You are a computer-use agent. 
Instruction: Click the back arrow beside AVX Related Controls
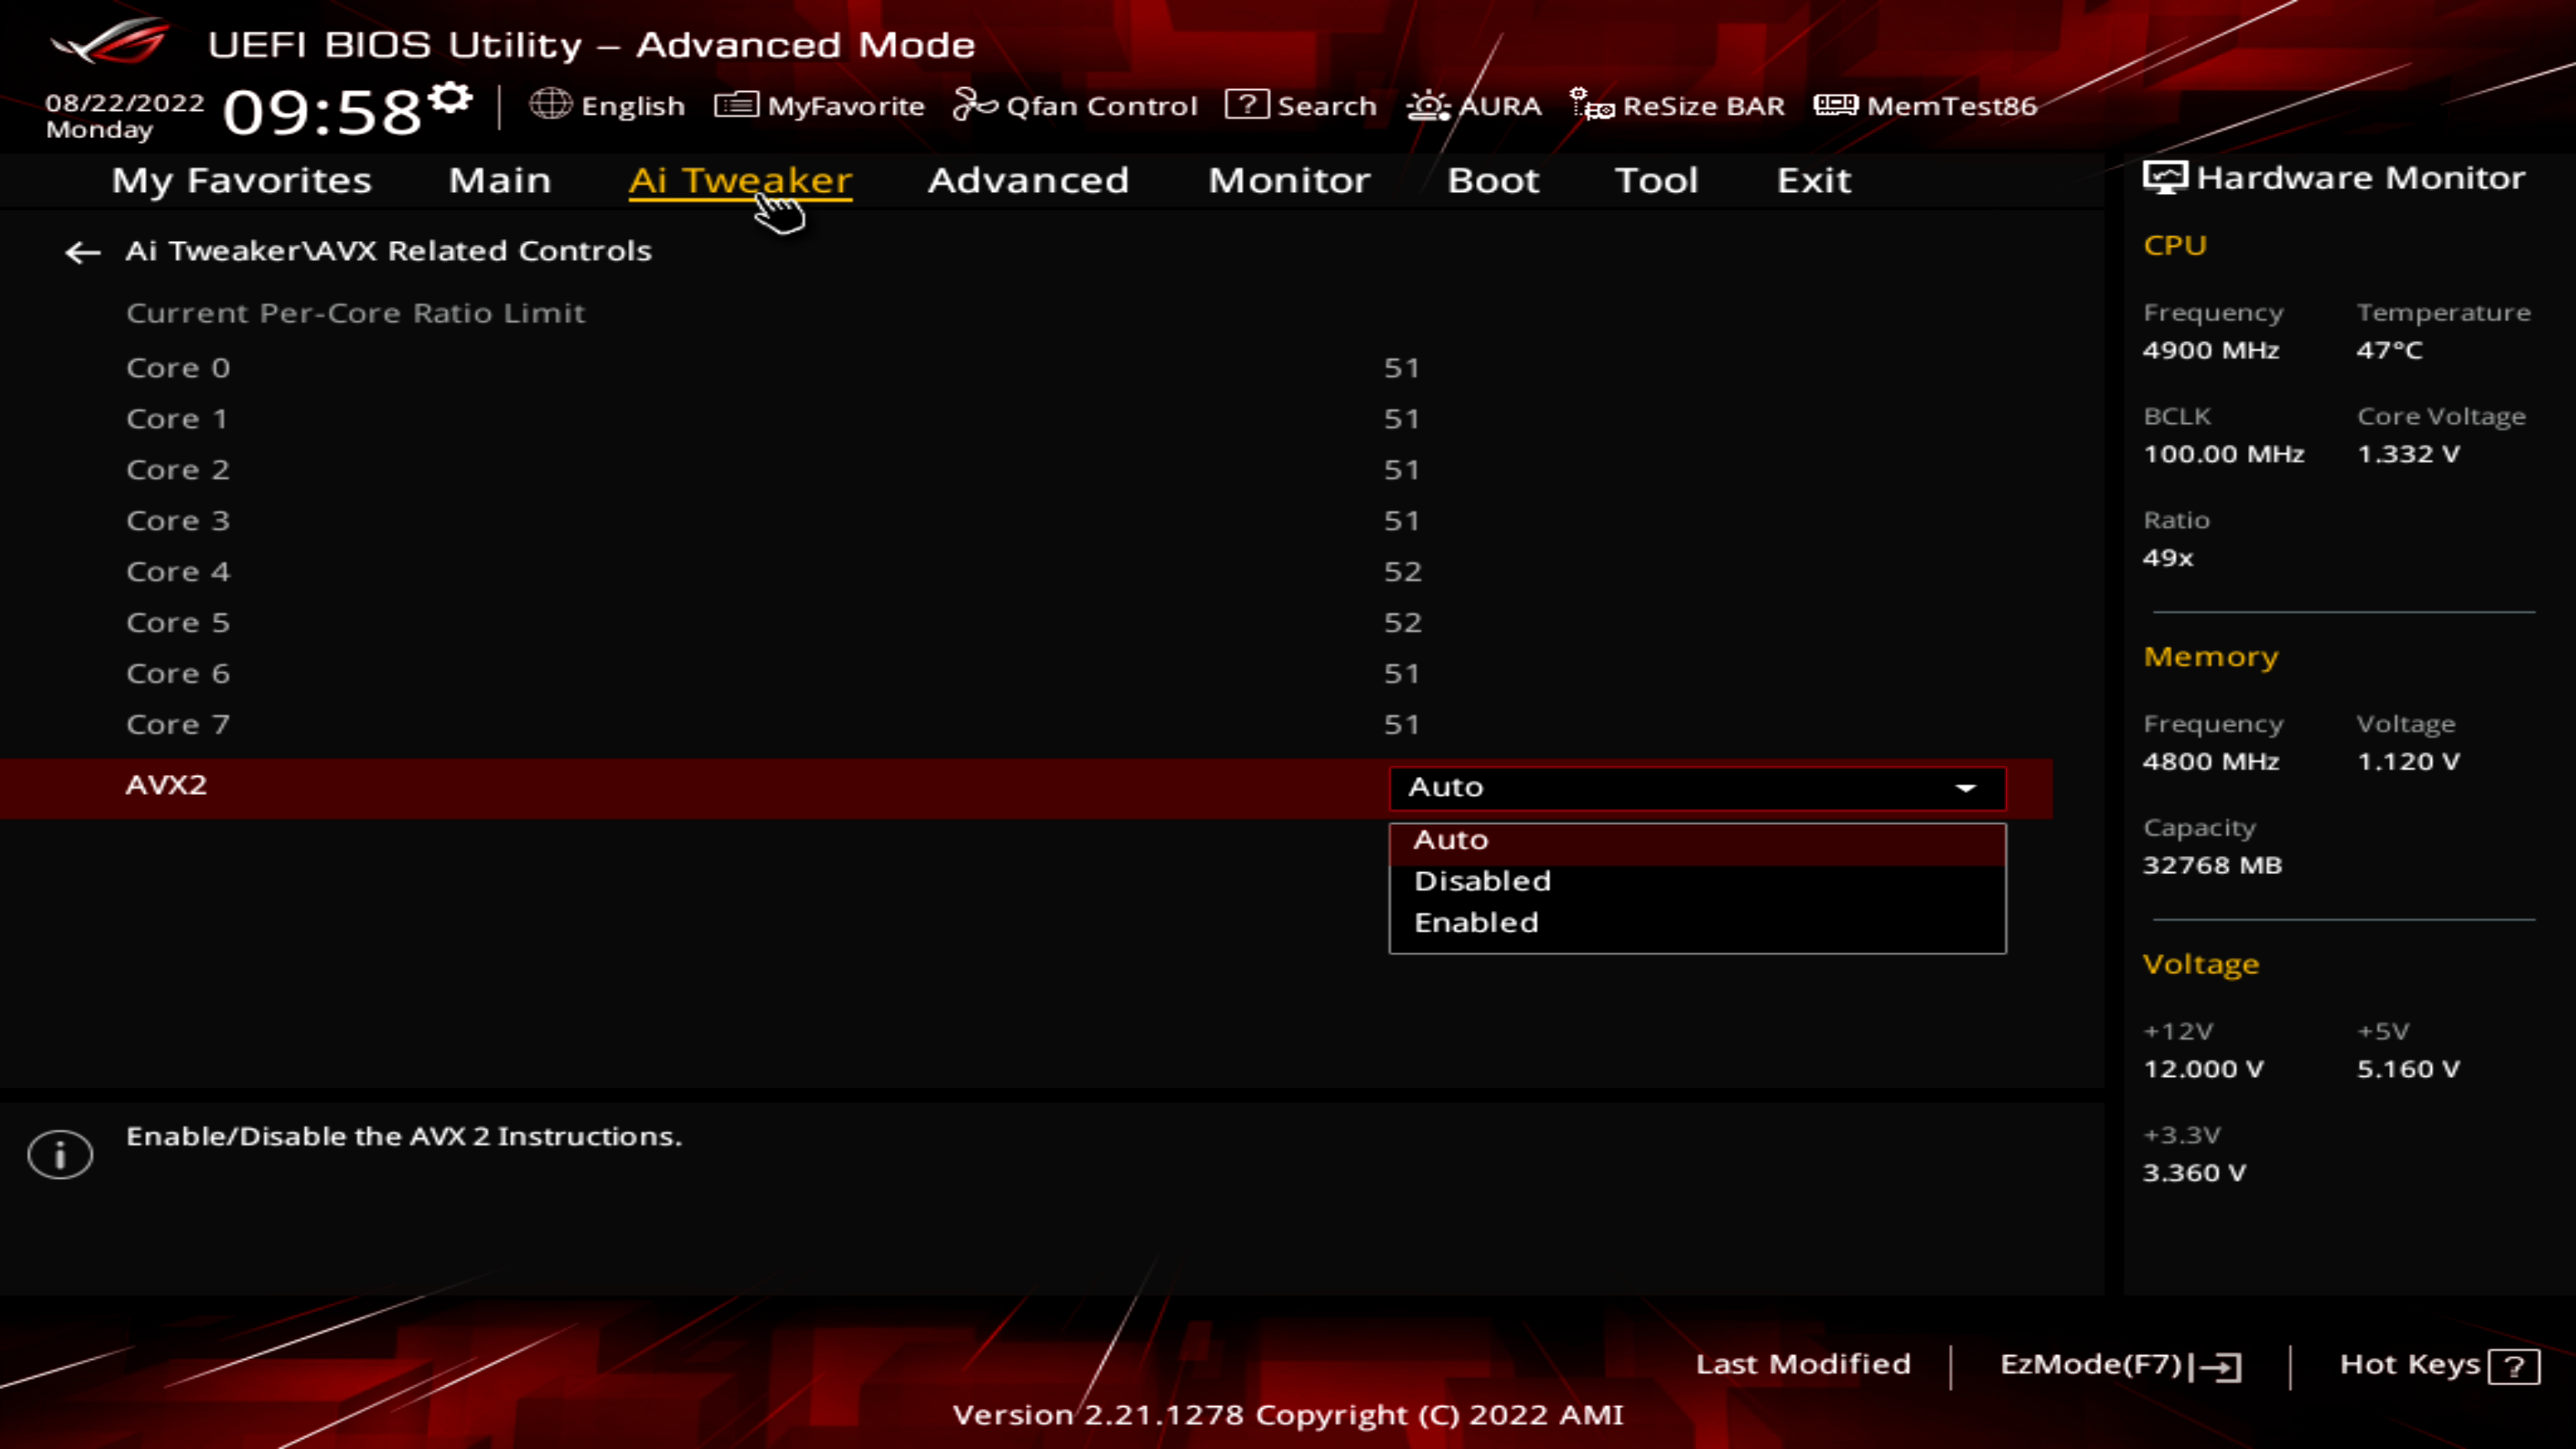82,252
